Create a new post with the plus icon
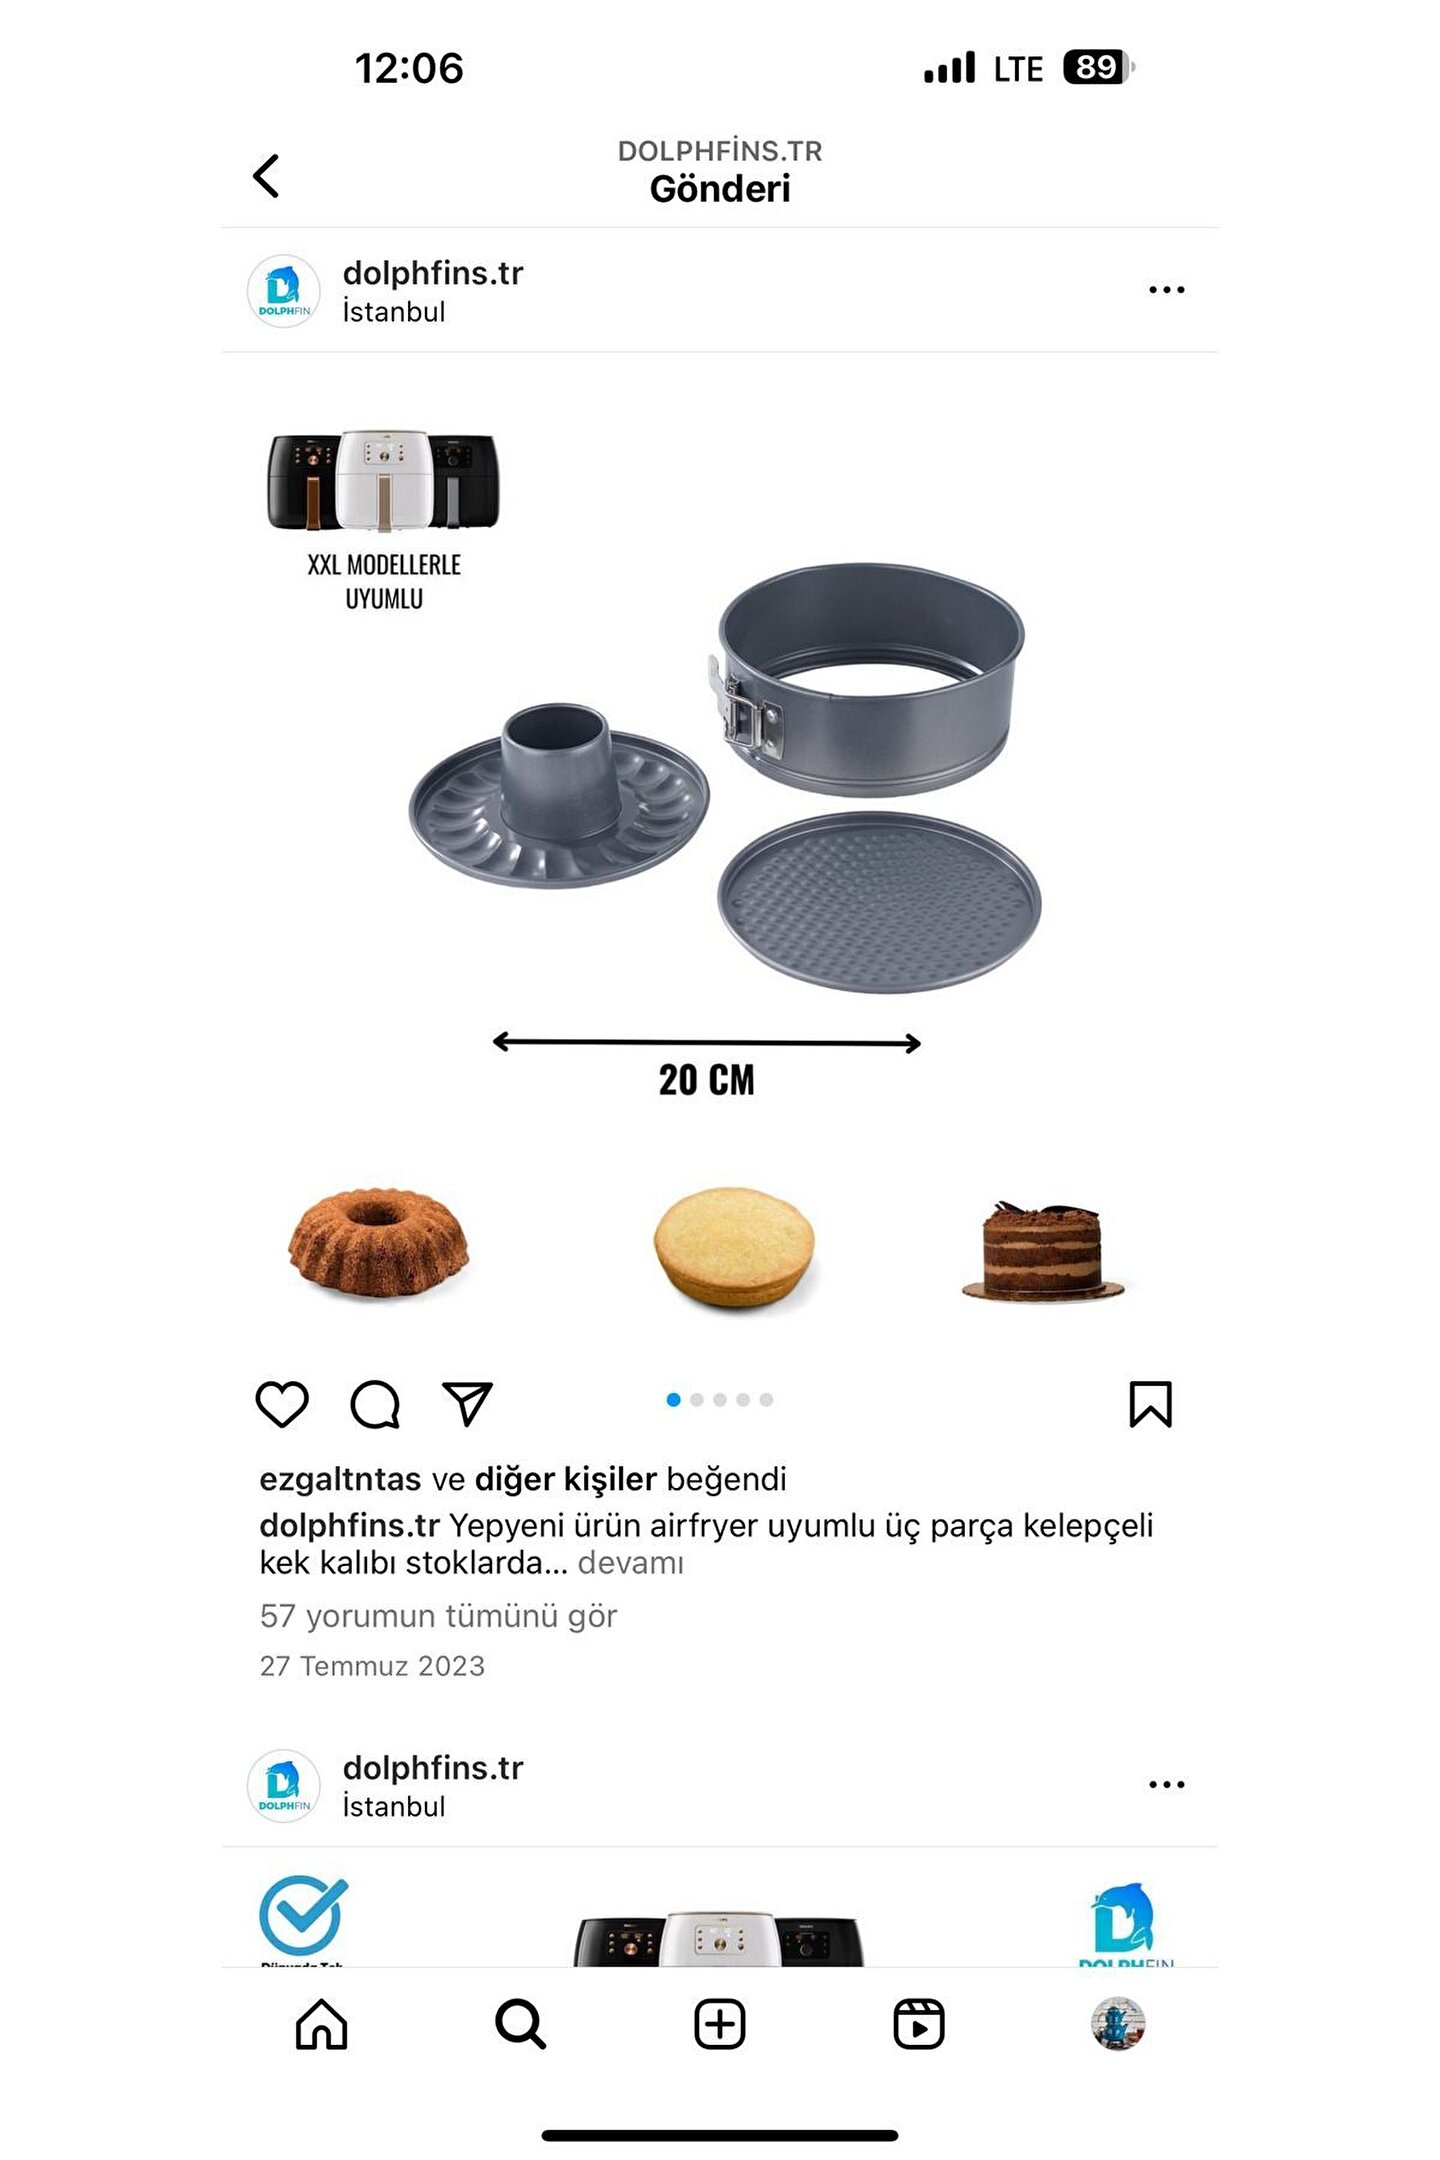The width and height of the screenshot is (1440, 2160). pyautogui.click(x=720, y=2024)
